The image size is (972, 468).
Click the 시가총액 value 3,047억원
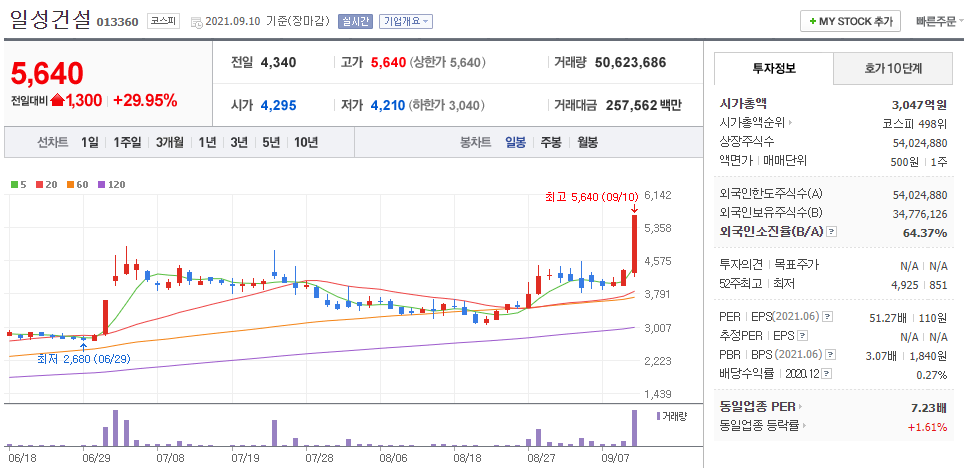(x=919, y=104)
